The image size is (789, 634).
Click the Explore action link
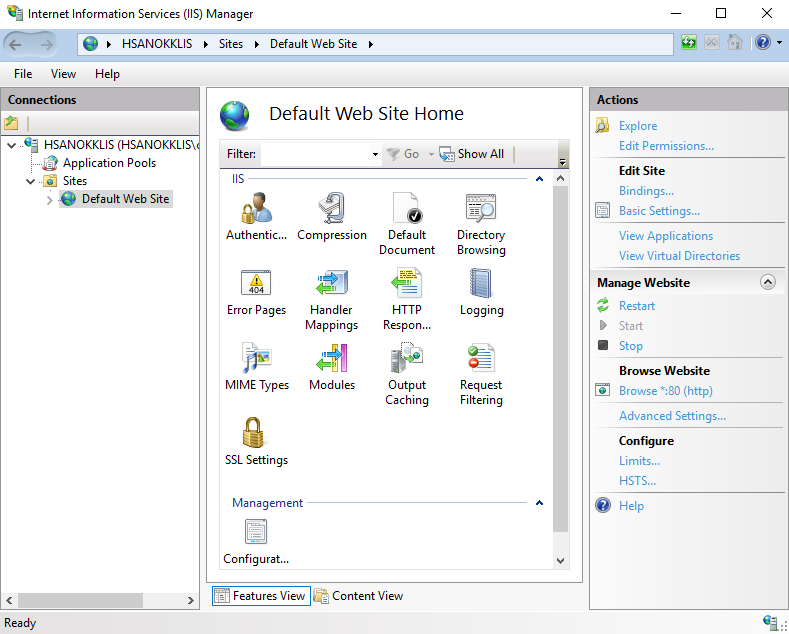(x=638, y=126)
